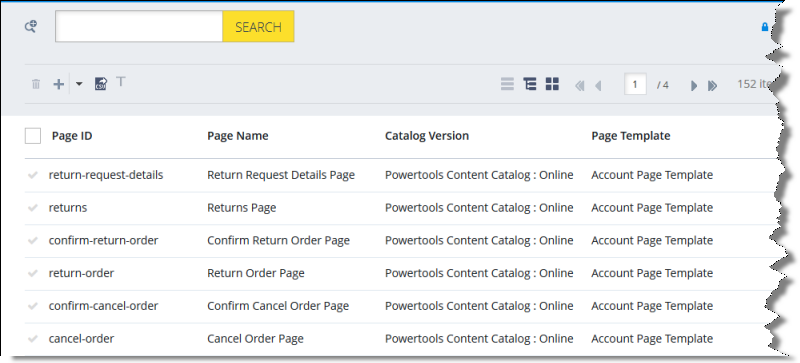Click 'Confirm Return Order Page' name
This screenshot has height=363, width=800.
coord(278,240)
